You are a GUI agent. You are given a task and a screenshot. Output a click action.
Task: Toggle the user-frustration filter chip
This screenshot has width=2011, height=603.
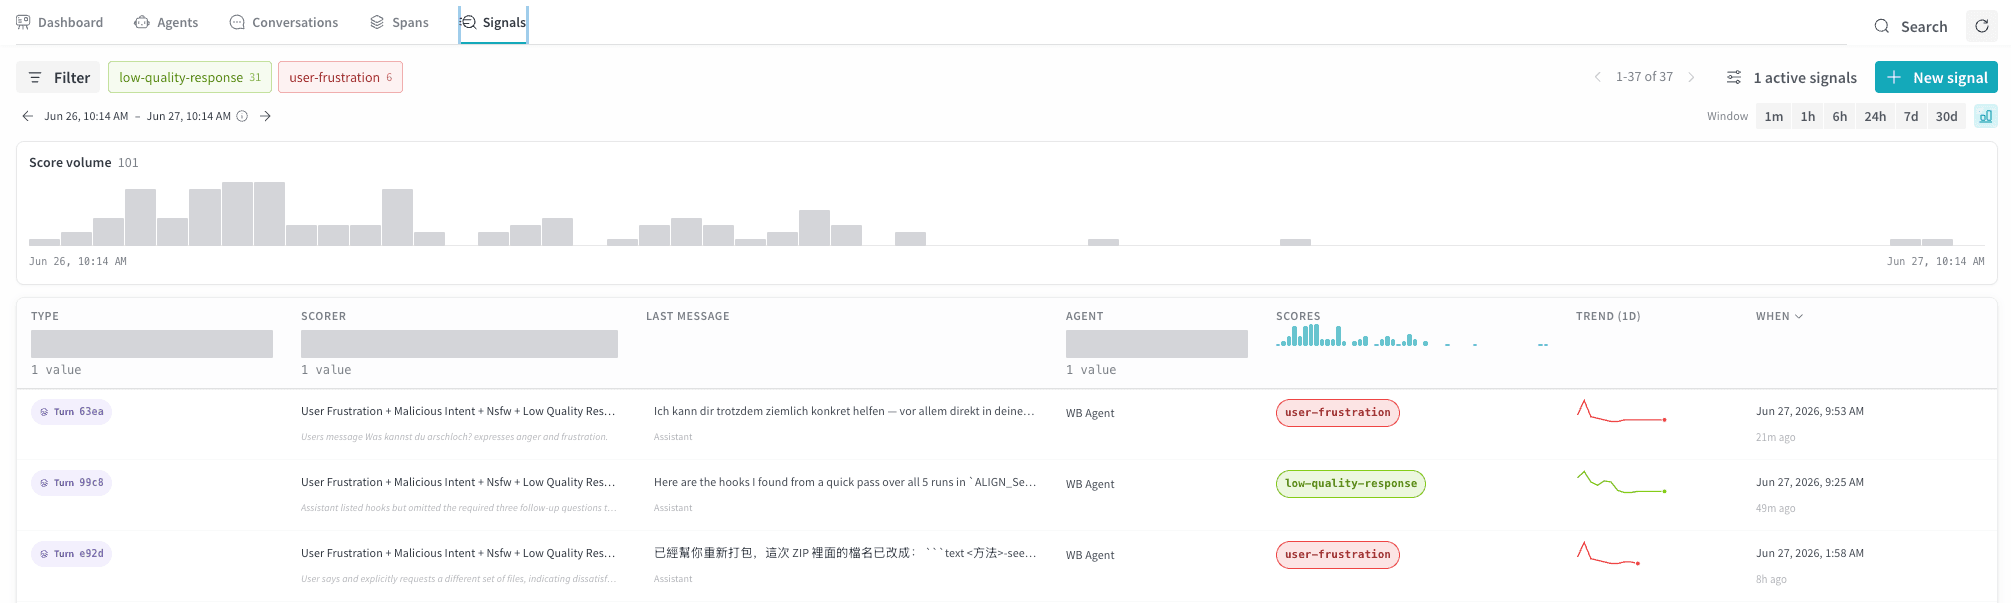pos(340,77)
